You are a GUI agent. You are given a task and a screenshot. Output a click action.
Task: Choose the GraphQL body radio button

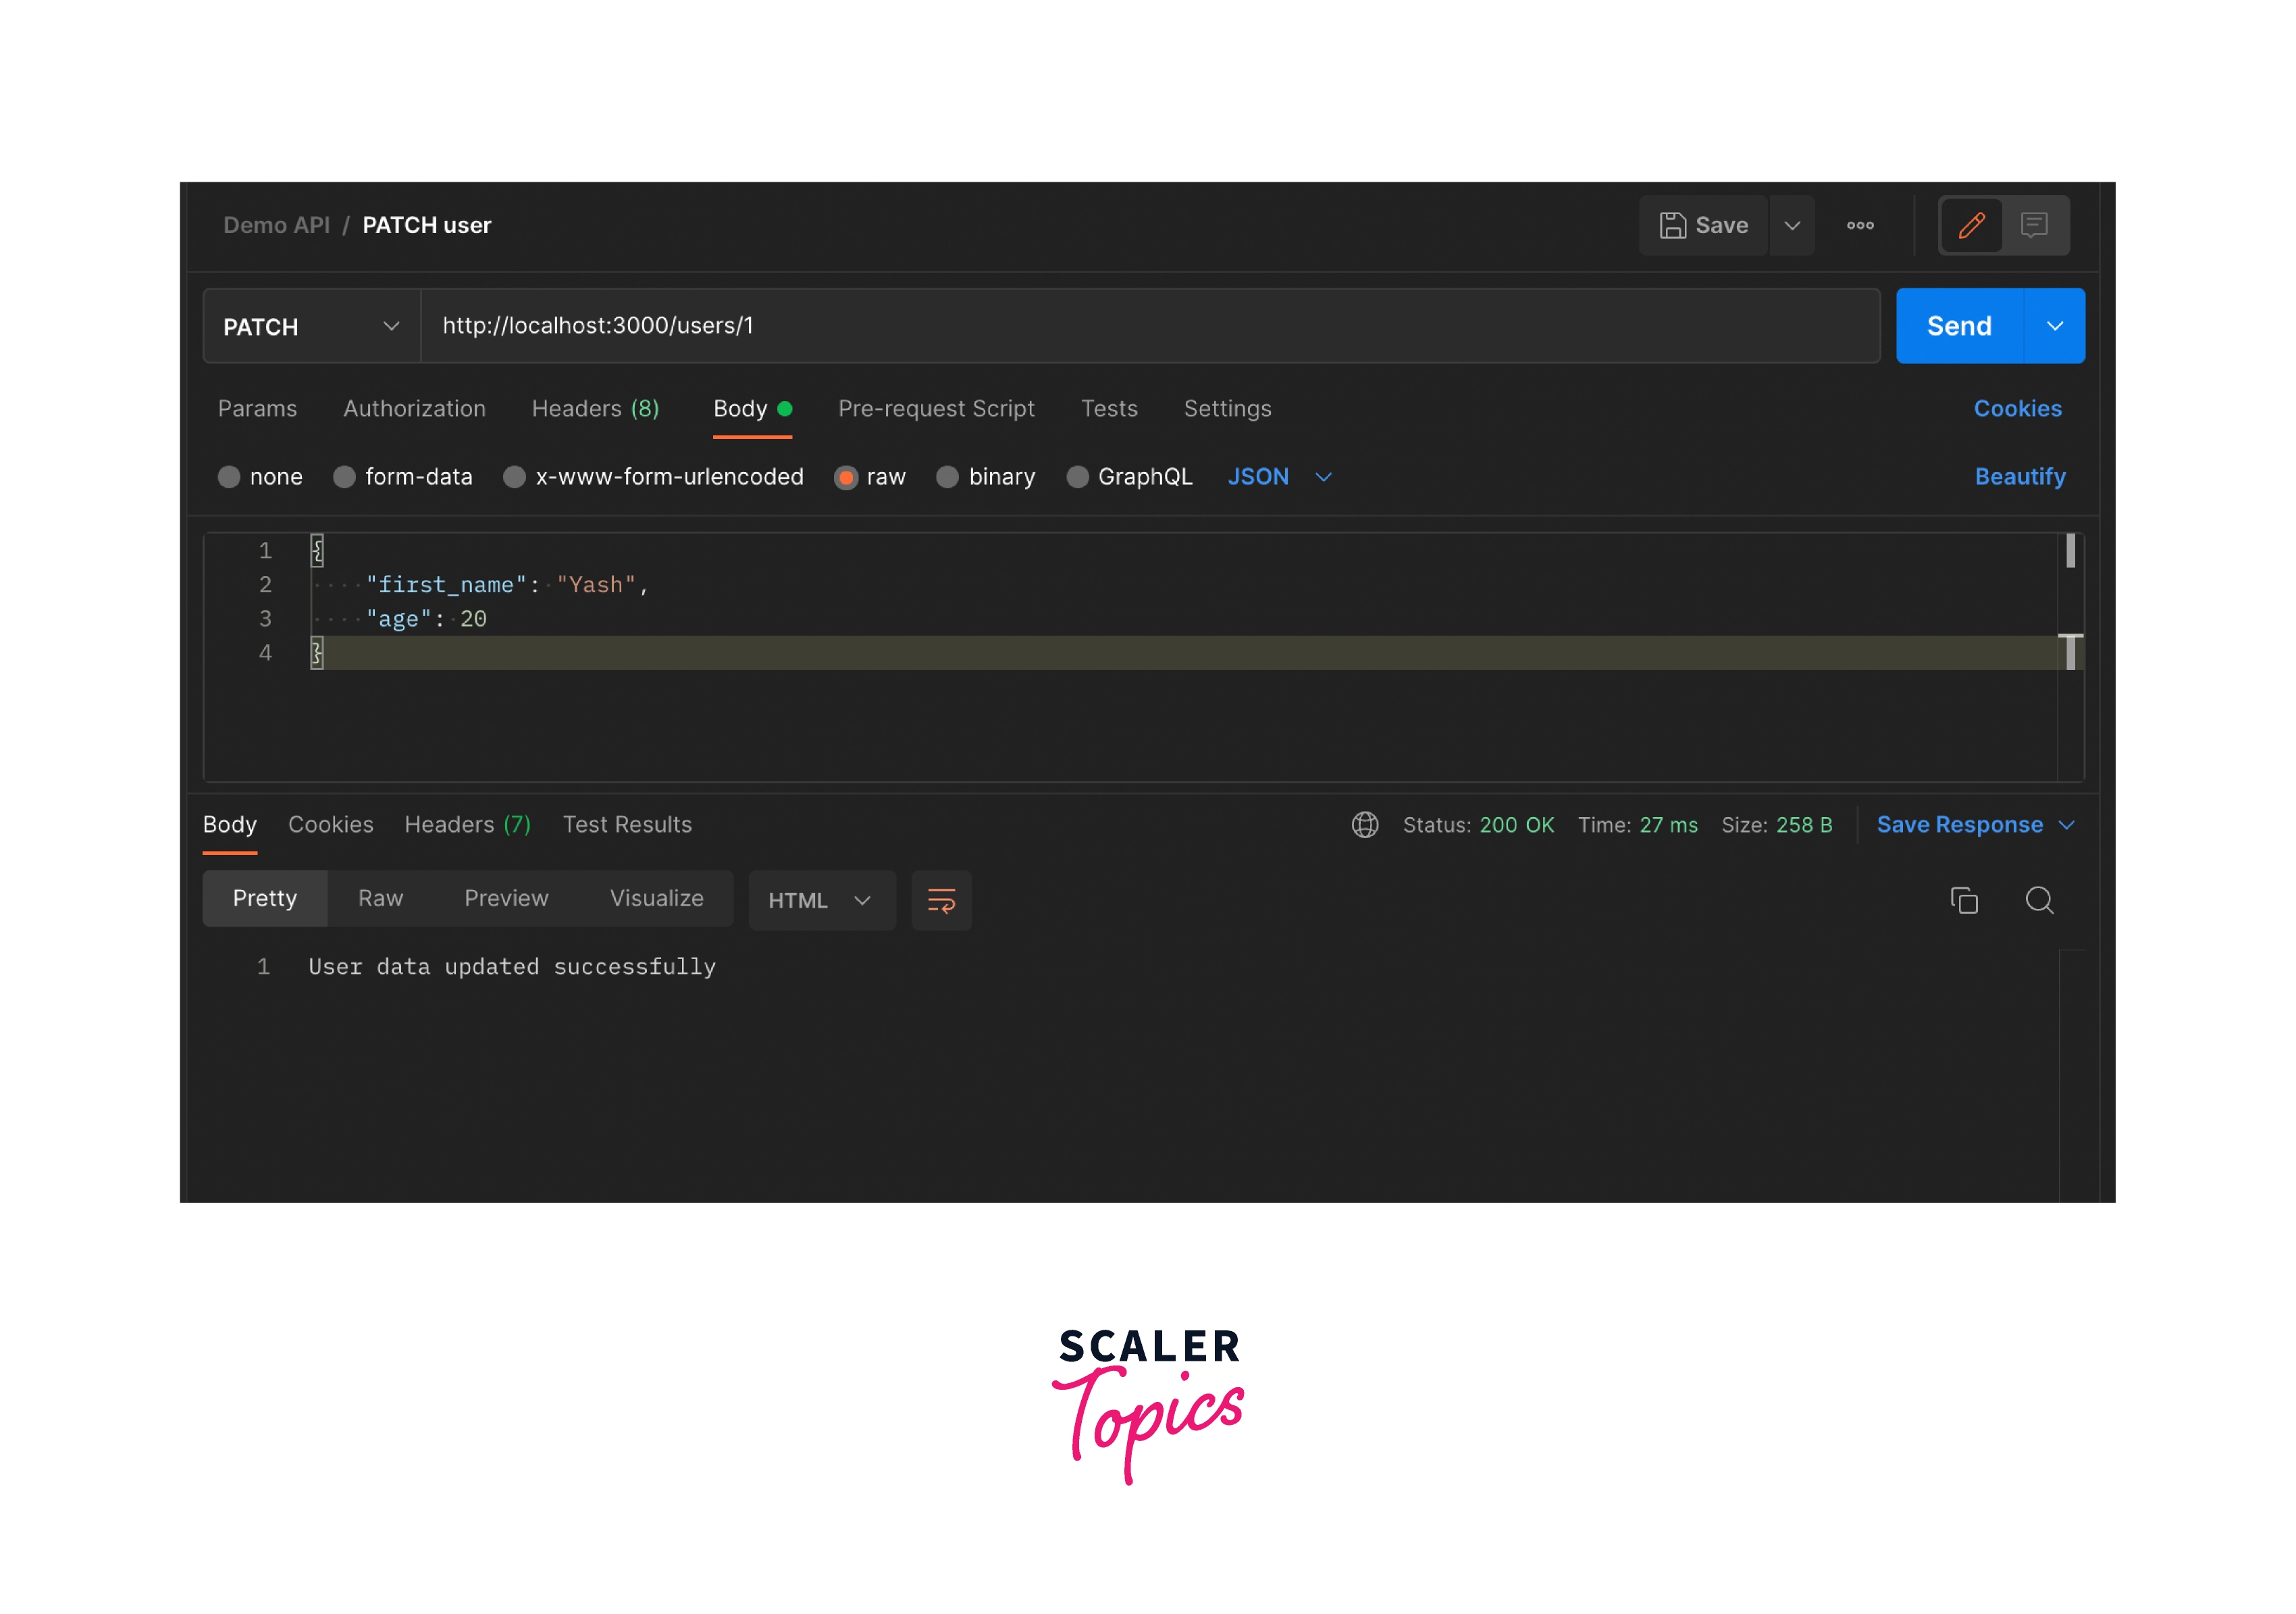coord(1077,477)
